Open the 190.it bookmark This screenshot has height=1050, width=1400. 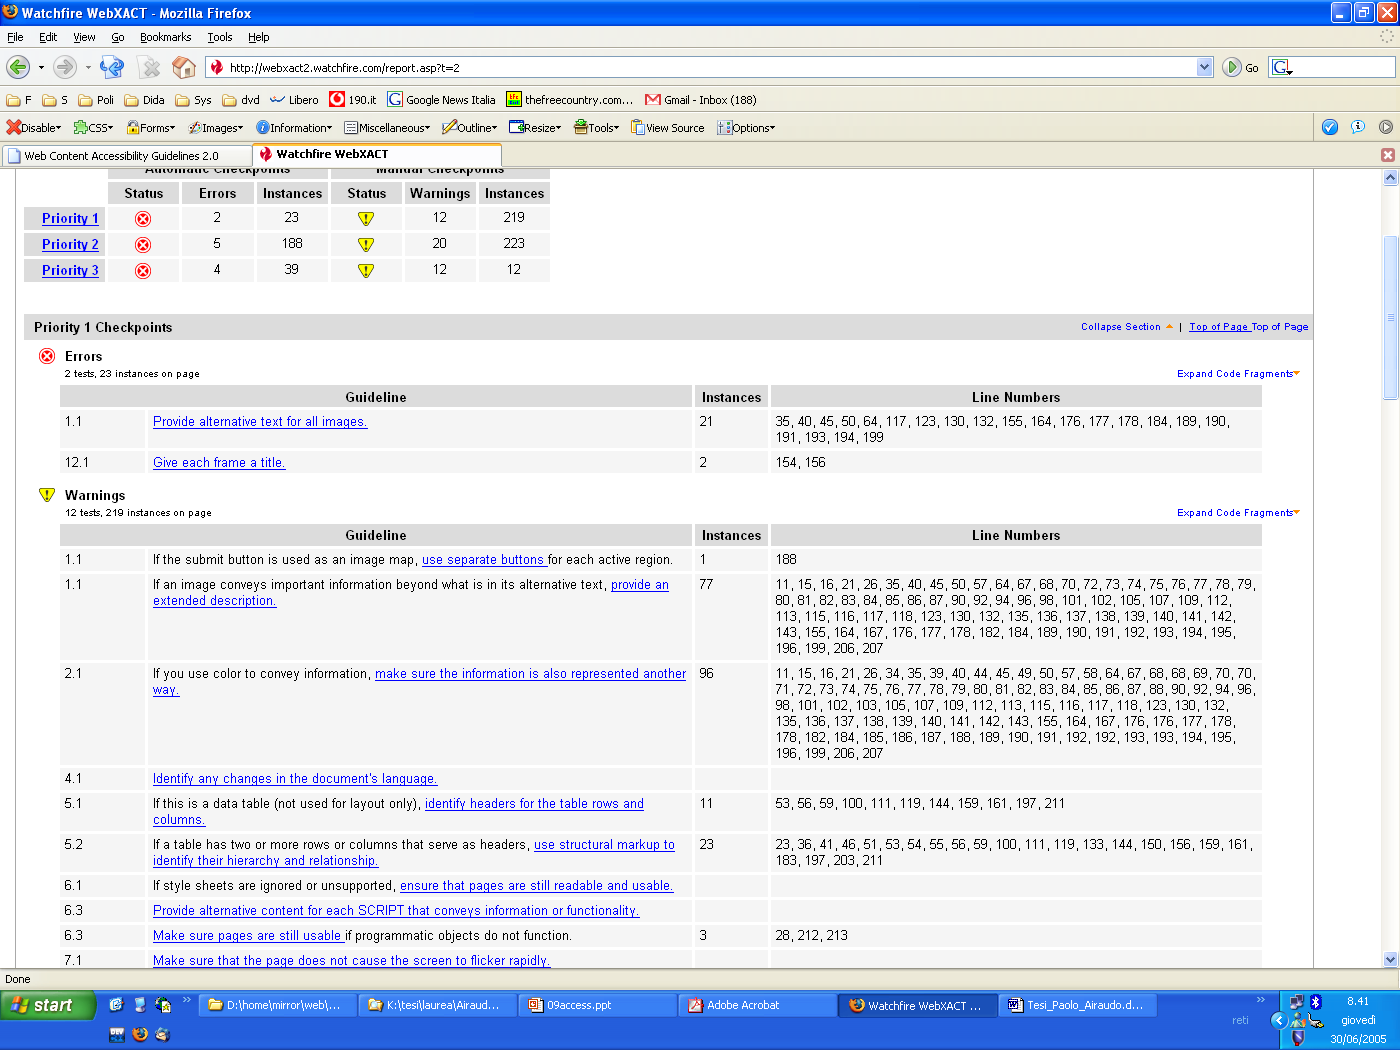click(x=353, y=100)
